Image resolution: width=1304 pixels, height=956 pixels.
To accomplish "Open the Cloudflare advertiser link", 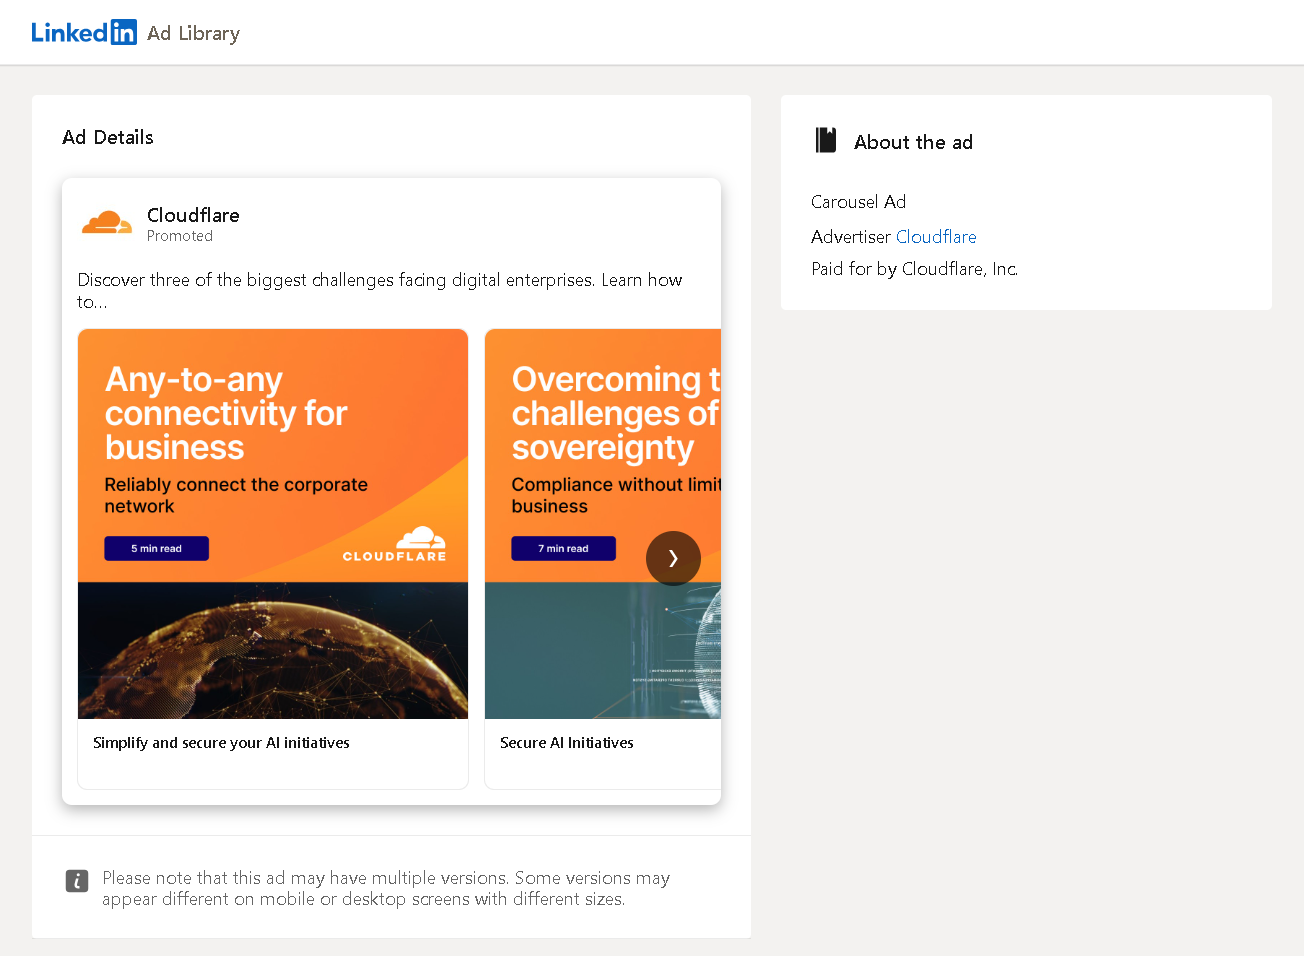I will click(936, 237).
